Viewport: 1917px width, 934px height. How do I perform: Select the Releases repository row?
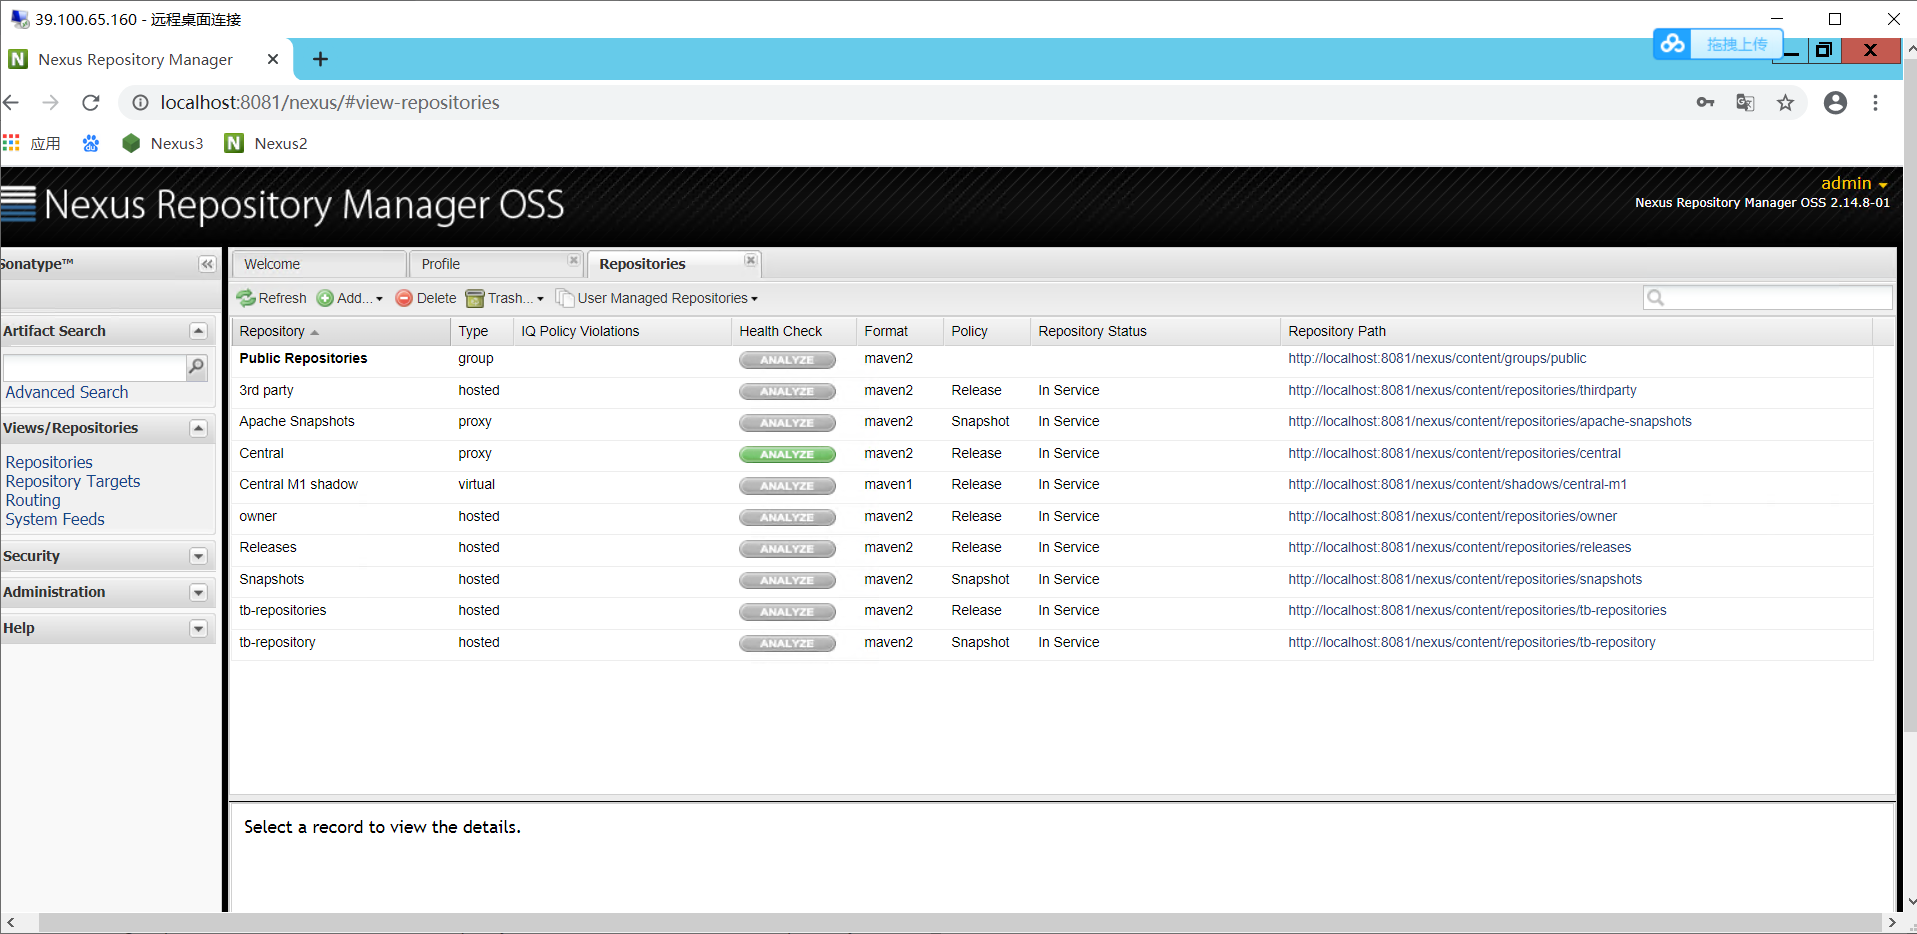point(1052,547)
